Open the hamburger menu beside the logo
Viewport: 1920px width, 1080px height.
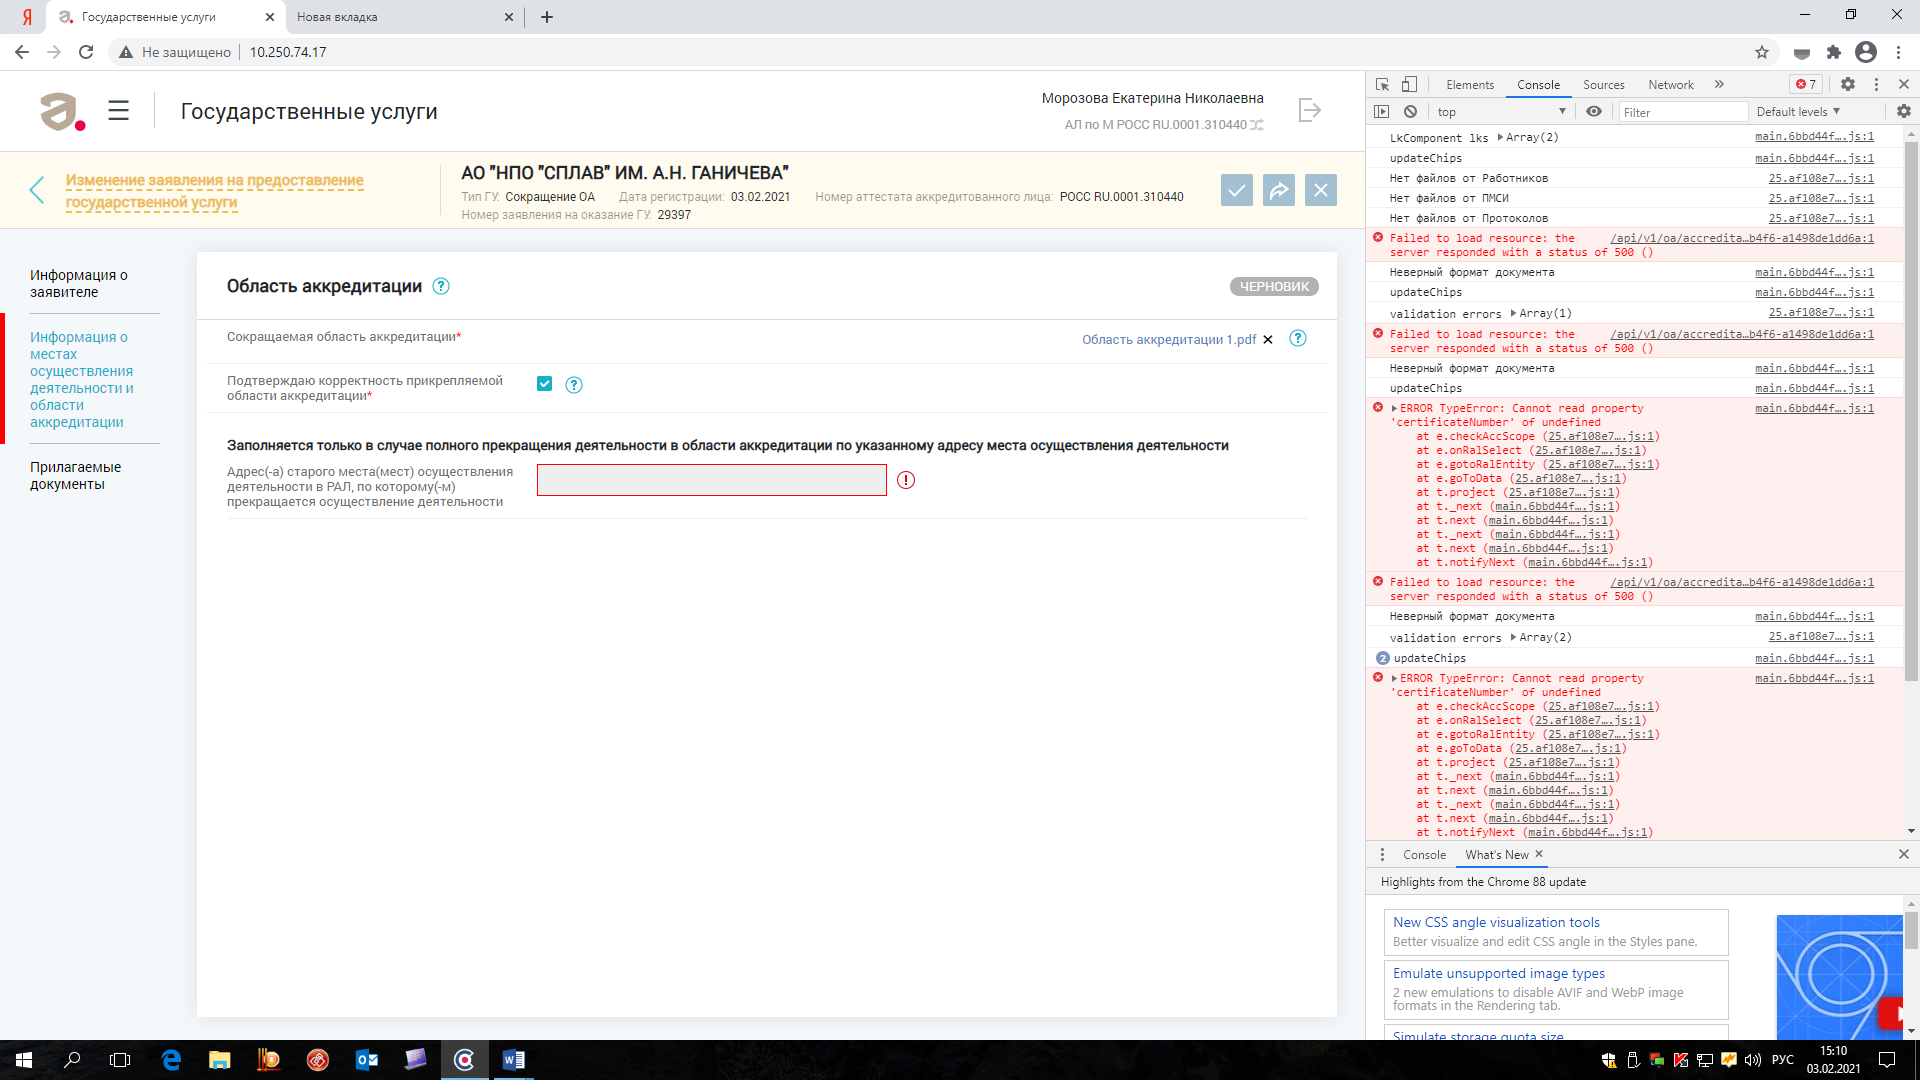[119, 111]
